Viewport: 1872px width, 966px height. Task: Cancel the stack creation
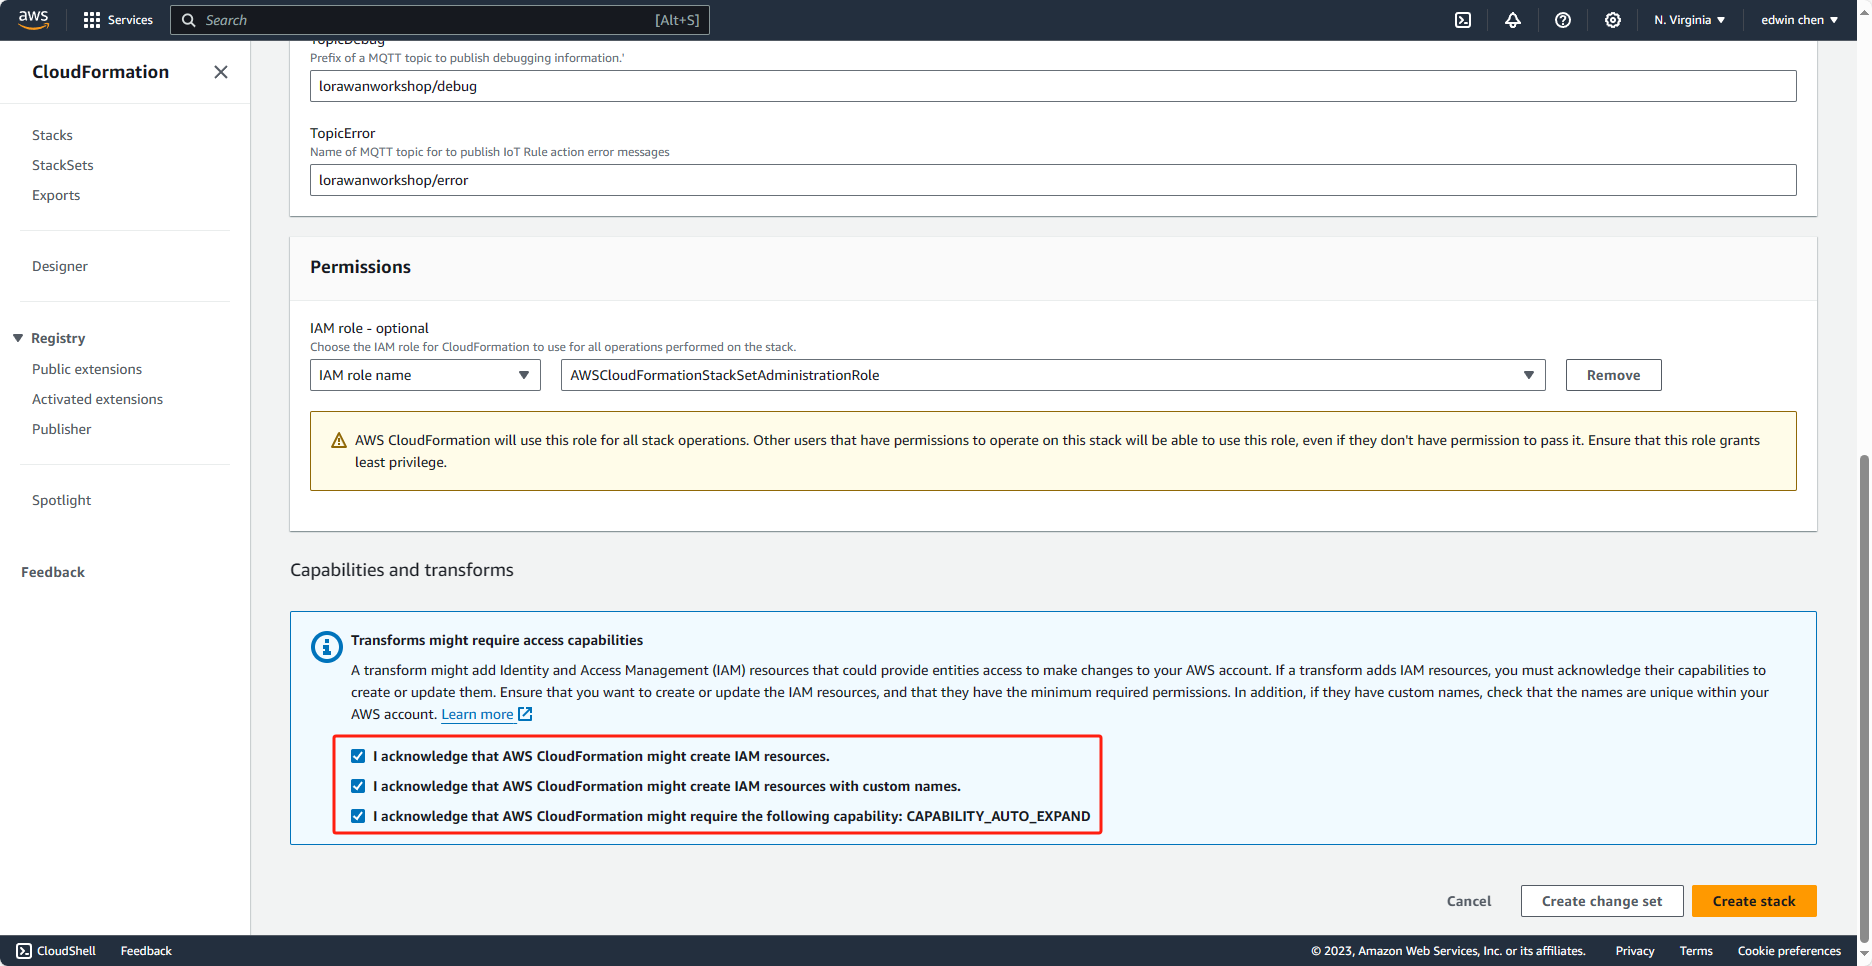(x=1469, y=901)
